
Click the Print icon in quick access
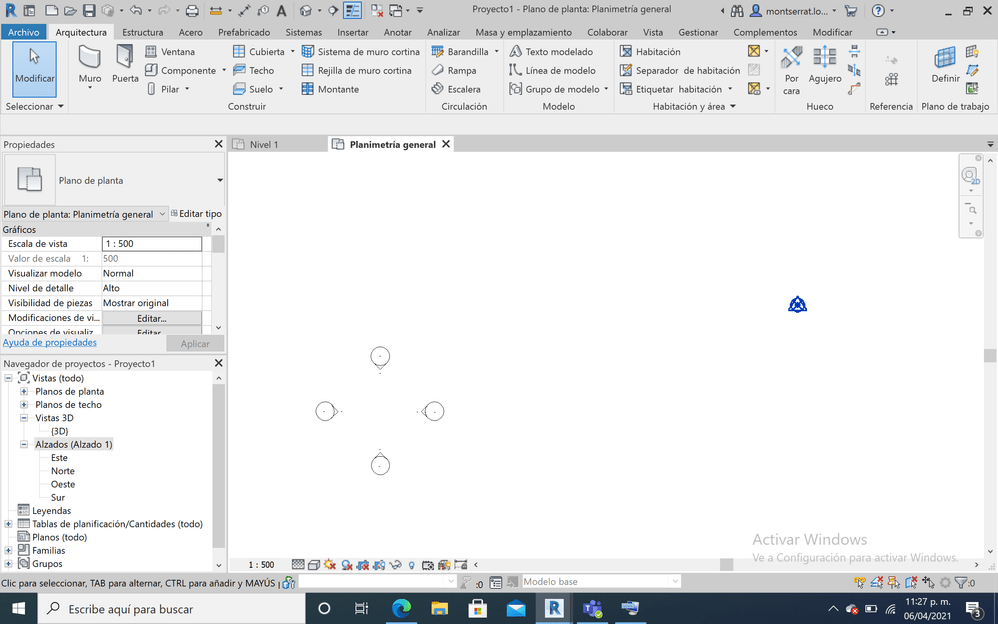tap(192, 11)
